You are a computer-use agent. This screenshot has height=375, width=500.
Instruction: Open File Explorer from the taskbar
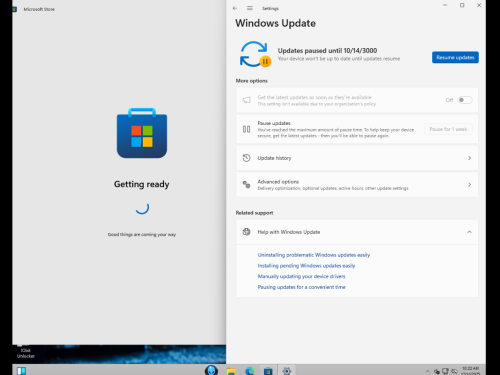point(231,371)
